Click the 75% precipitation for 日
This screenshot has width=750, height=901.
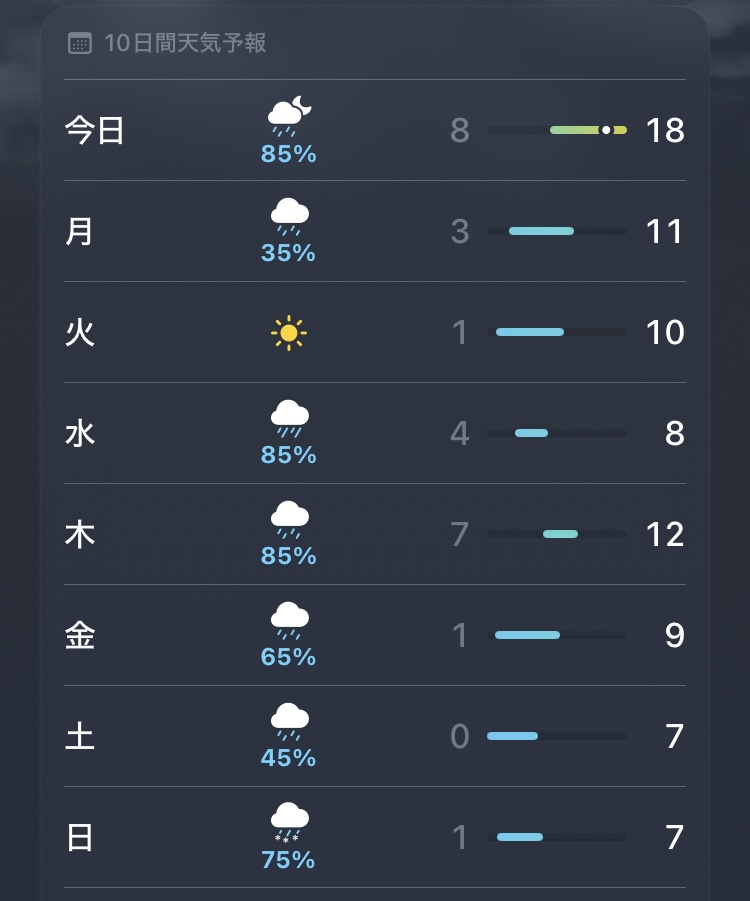click(x=289, y=859)
